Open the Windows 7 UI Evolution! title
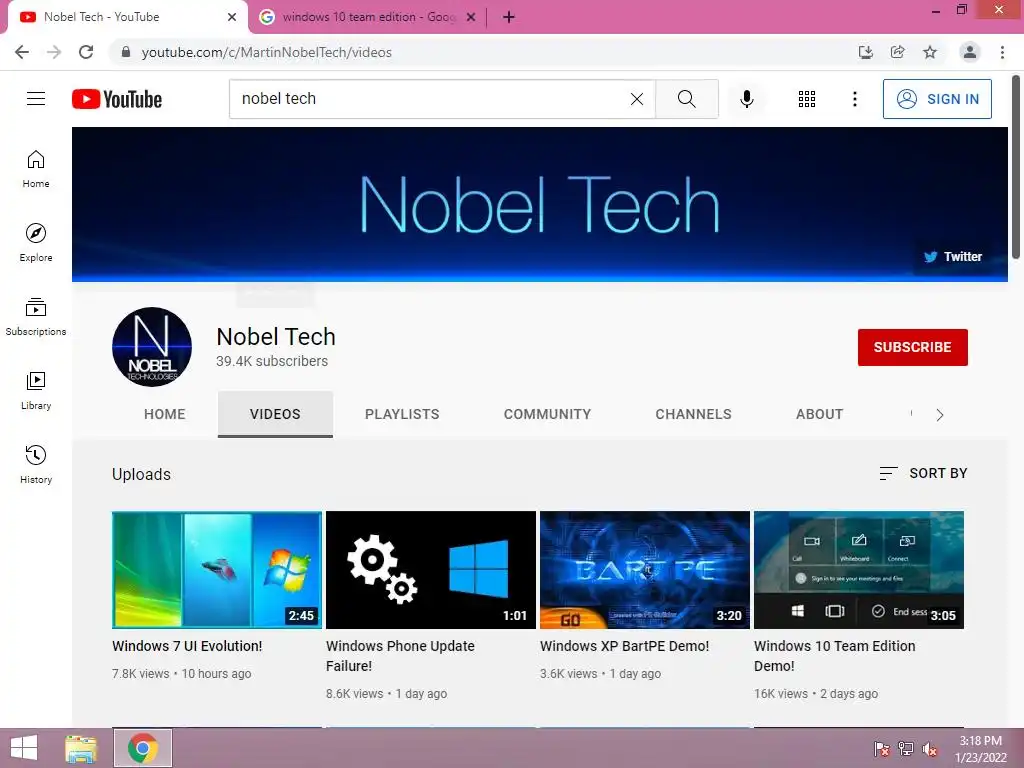 (187, 646)
